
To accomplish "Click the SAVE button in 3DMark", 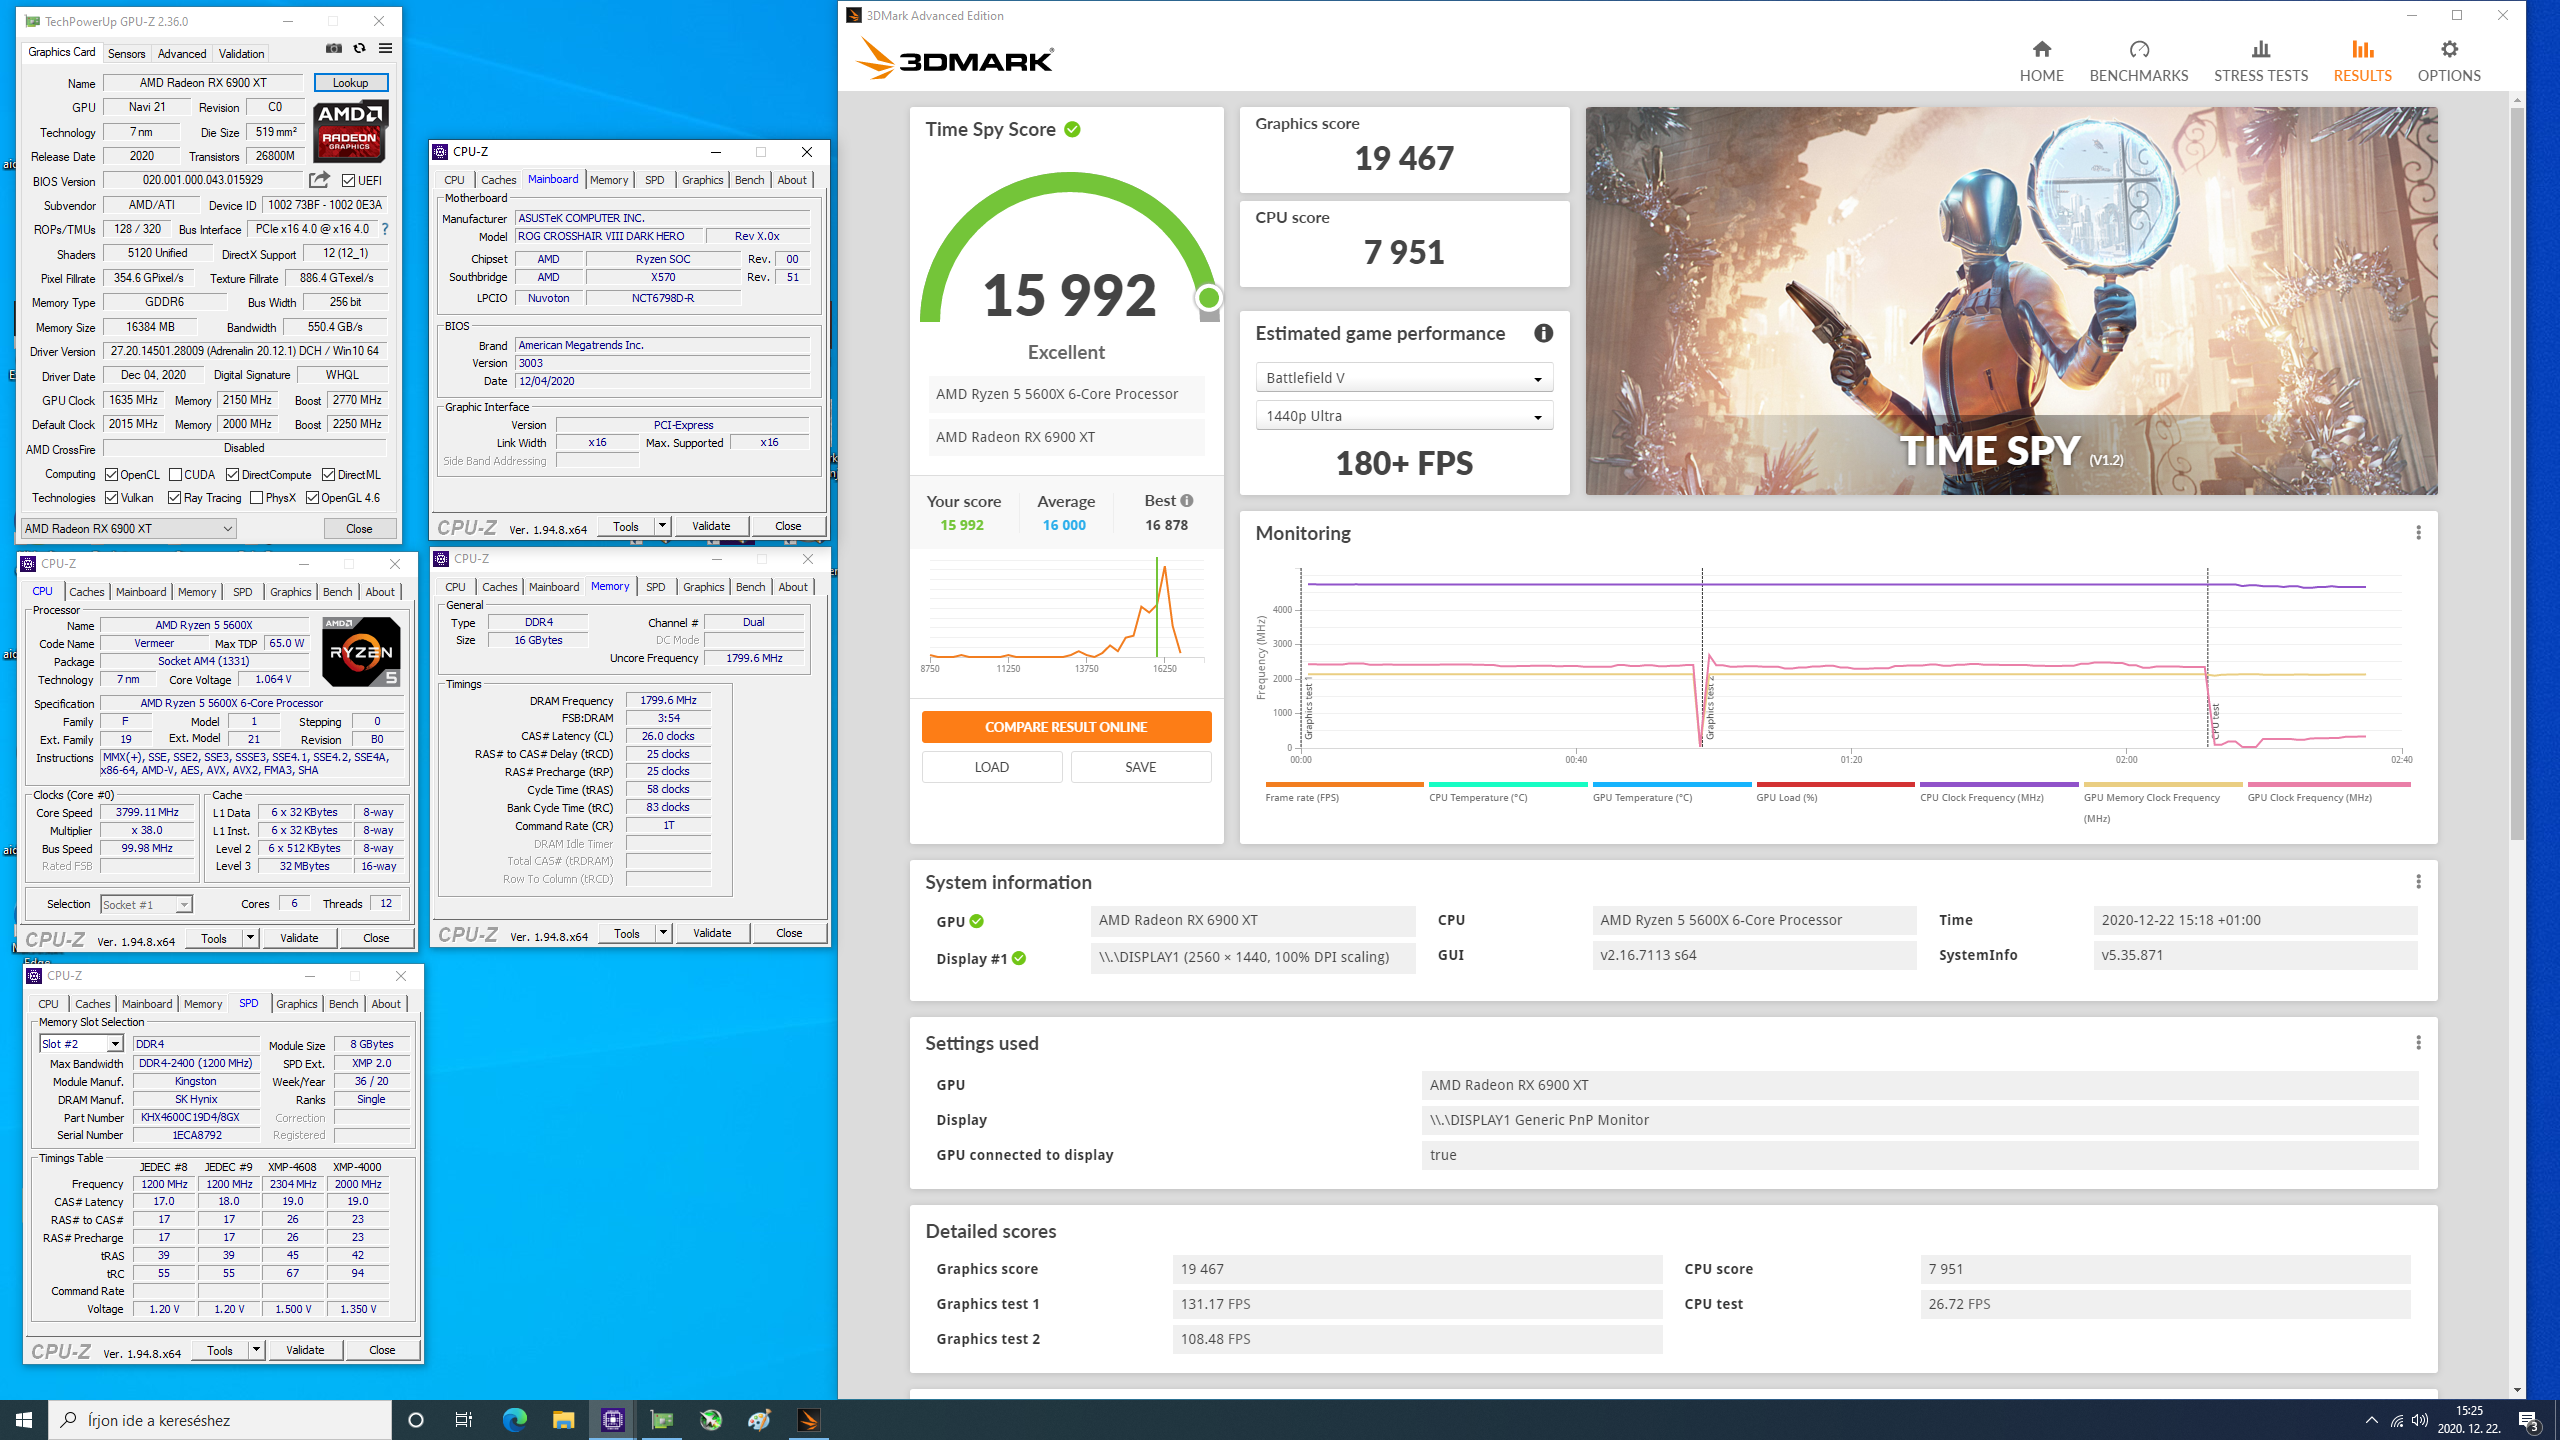I will pos(1140,767).
